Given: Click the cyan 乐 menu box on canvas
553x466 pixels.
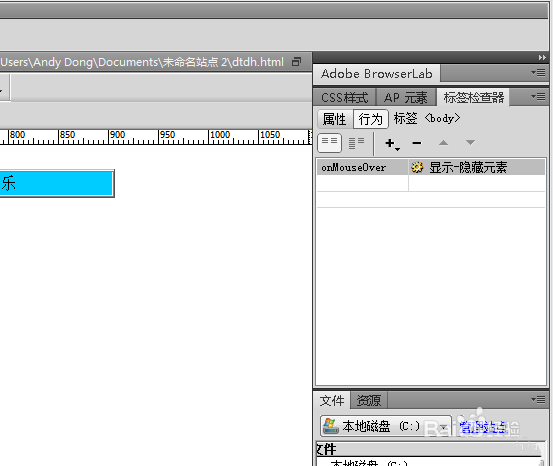Looking at the screenshot, I should click(56, 183).
